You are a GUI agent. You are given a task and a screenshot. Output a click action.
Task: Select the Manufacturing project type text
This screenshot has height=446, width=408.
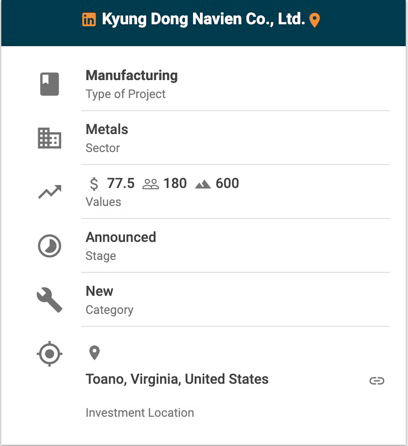click(132, 75)
